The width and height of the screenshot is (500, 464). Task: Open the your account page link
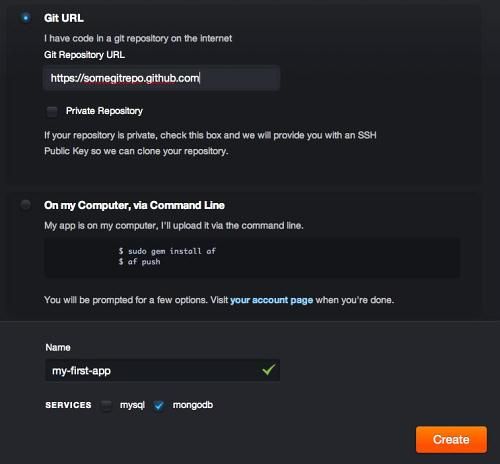(272, 300)
